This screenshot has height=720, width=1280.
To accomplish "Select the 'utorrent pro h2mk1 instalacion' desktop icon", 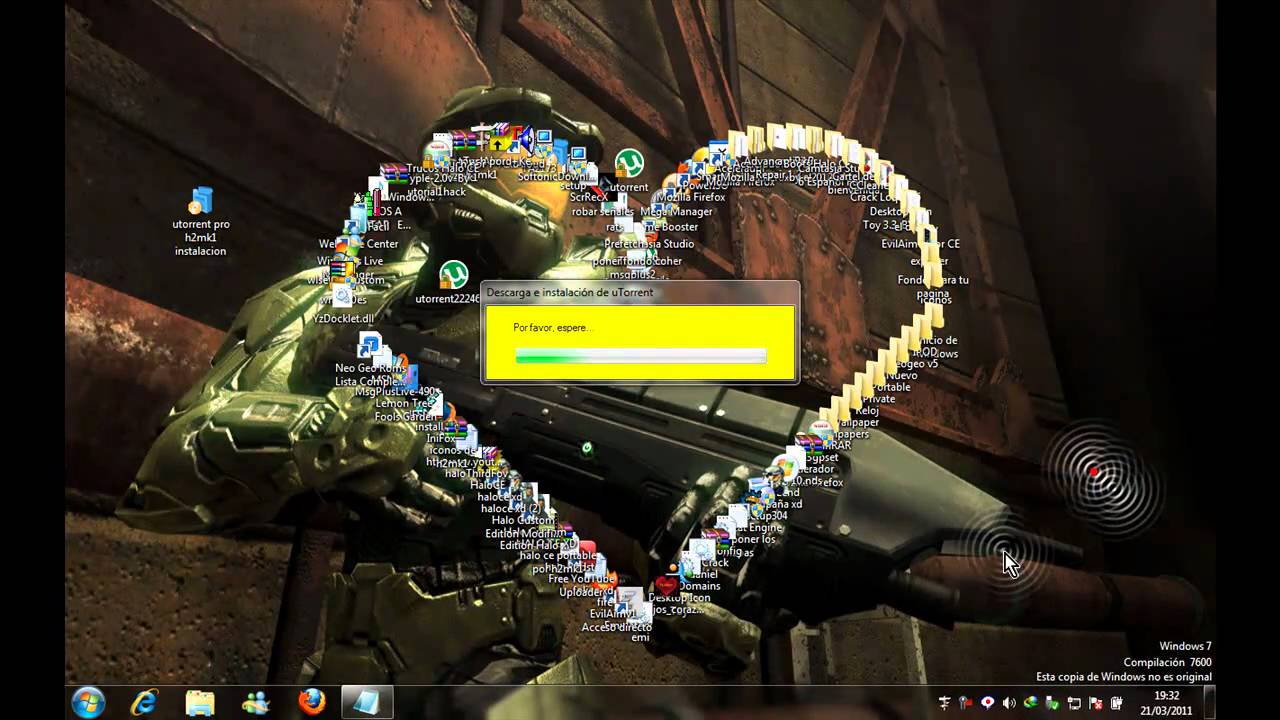I will pos(201,221).
